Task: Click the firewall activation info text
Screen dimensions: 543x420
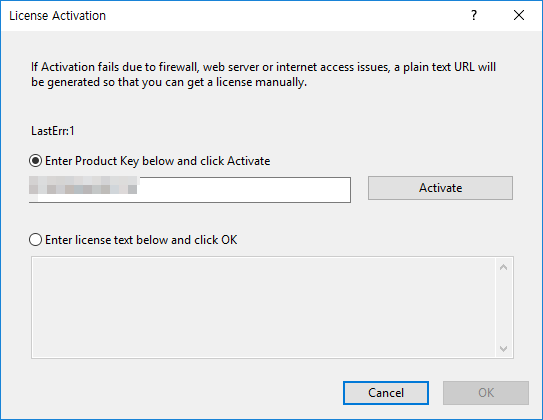Action: (263, 74)
